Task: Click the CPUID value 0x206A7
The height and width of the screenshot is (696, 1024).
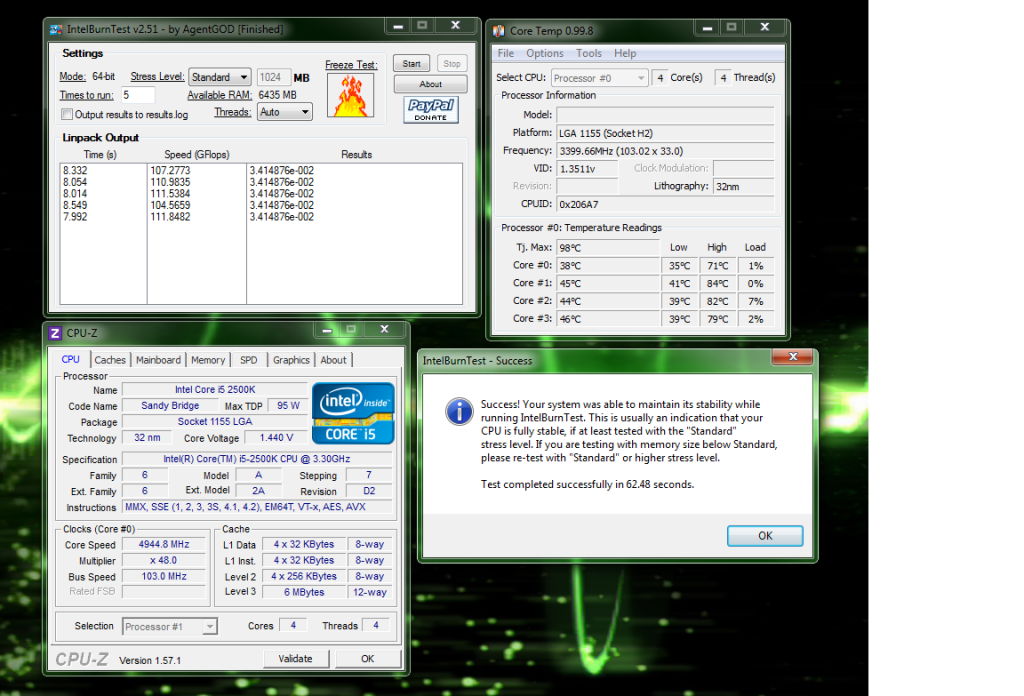Action: tap(665, 204)
